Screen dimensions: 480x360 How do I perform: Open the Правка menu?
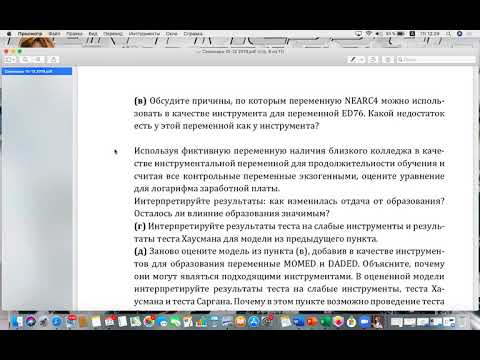(74, 34)
